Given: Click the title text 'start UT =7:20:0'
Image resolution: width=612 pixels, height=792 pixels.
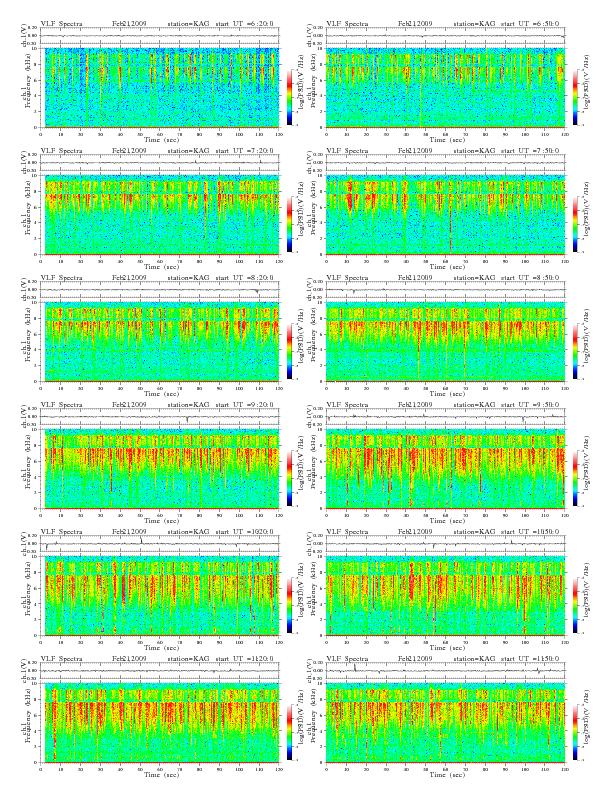Looking at the screenshot, I should (244, 151).
